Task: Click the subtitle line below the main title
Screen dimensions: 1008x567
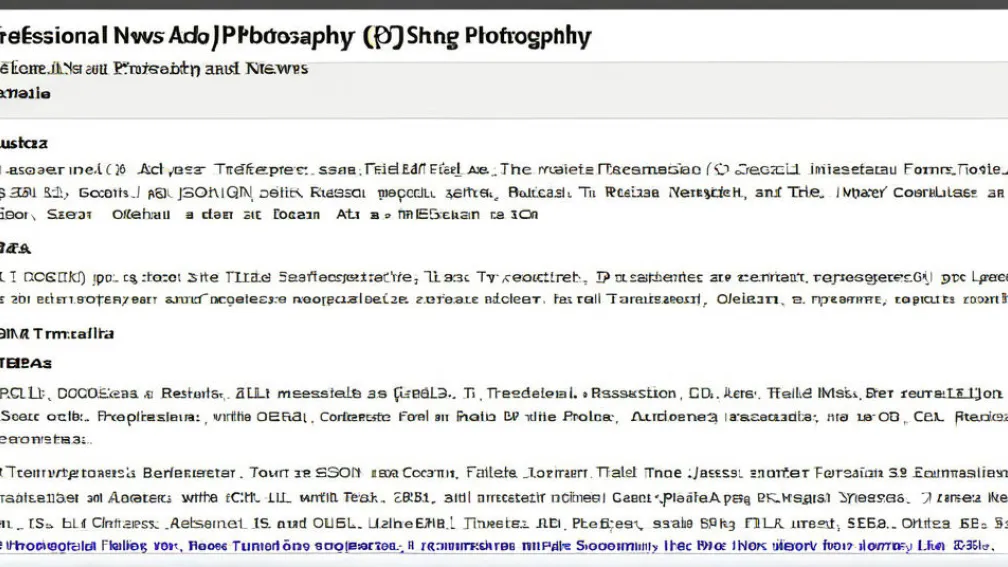Action: pyautogui.click(x=154, y=69)
